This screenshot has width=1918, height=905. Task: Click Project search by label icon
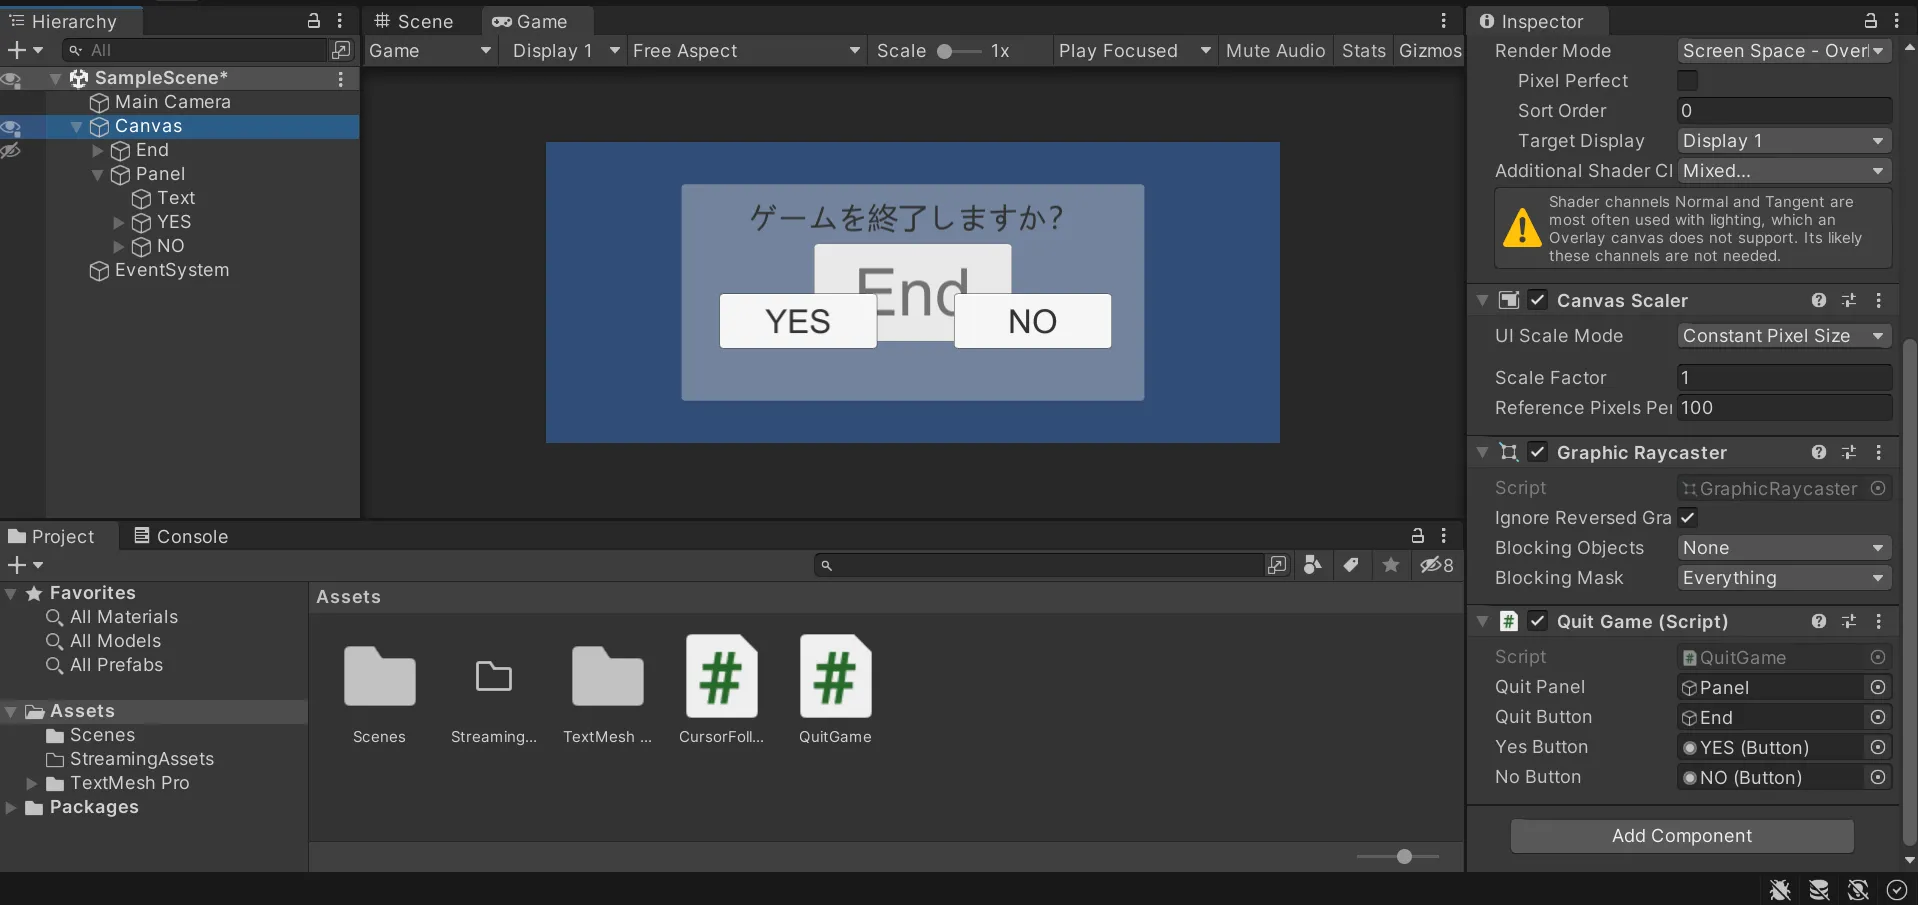coord(1351,566)
